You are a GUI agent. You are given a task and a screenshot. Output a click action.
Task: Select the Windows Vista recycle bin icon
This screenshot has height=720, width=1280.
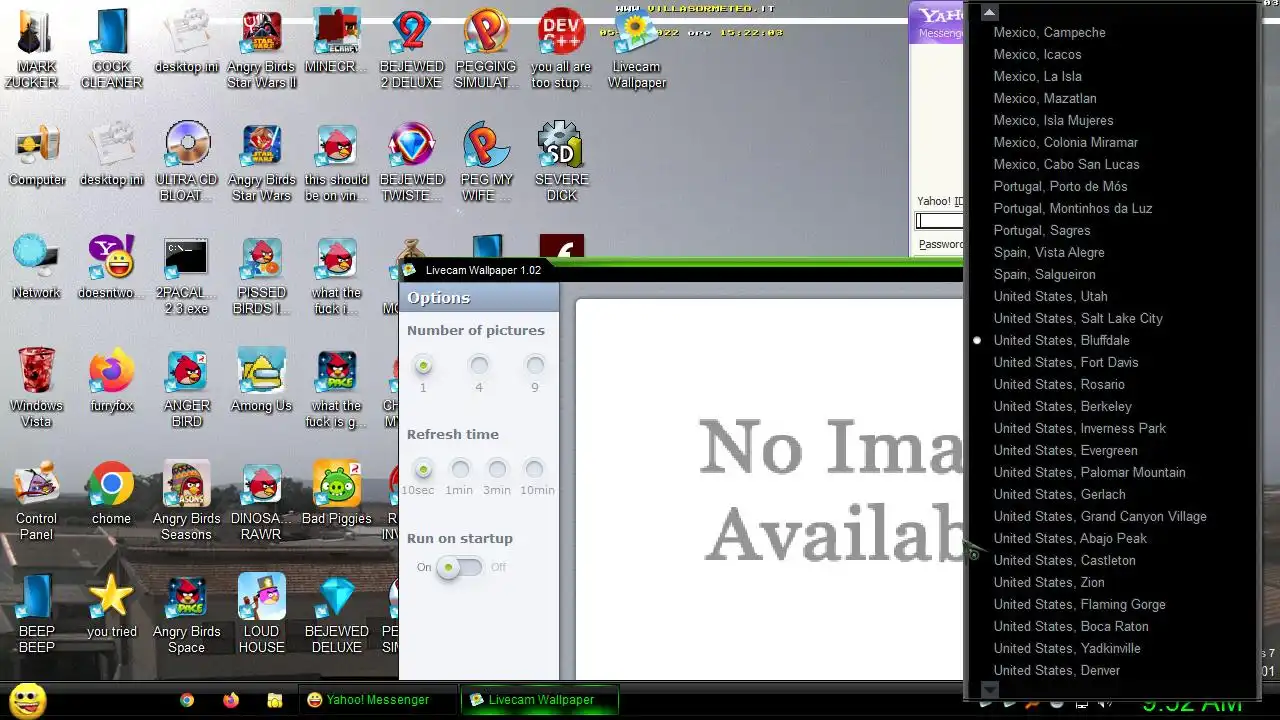coord(37,389)
